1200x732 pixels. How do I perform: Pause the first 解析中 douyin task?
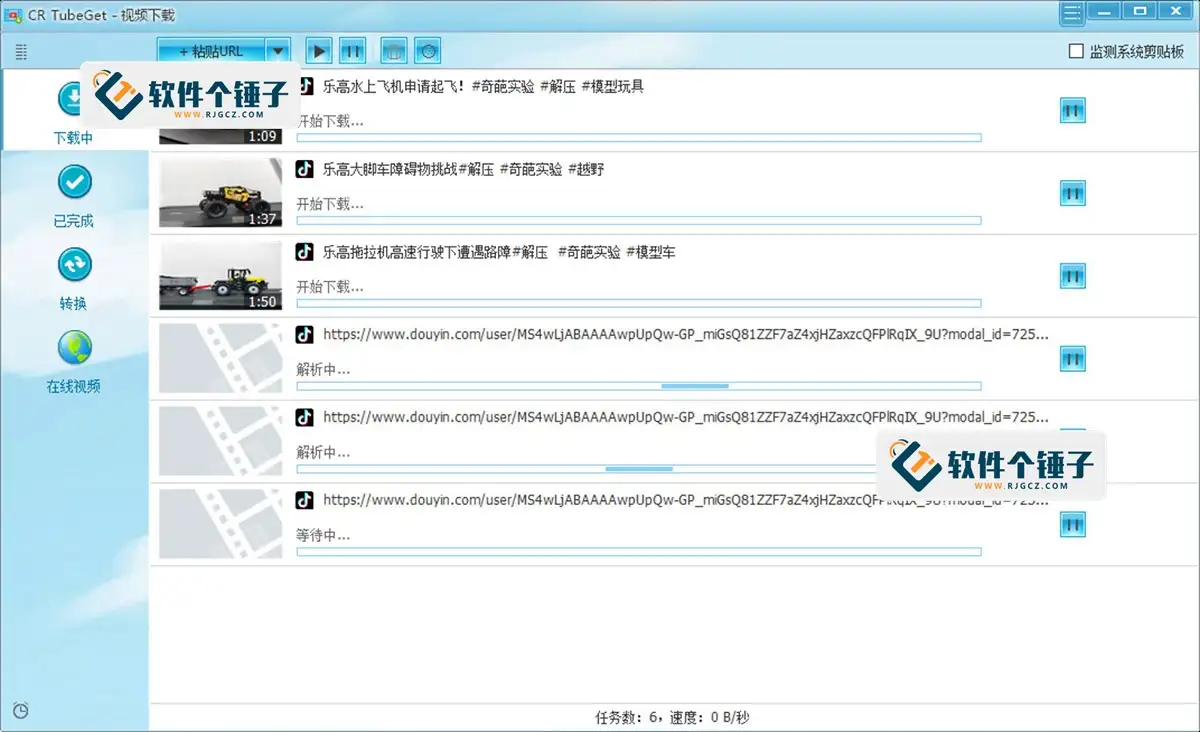coord(1073,359)
